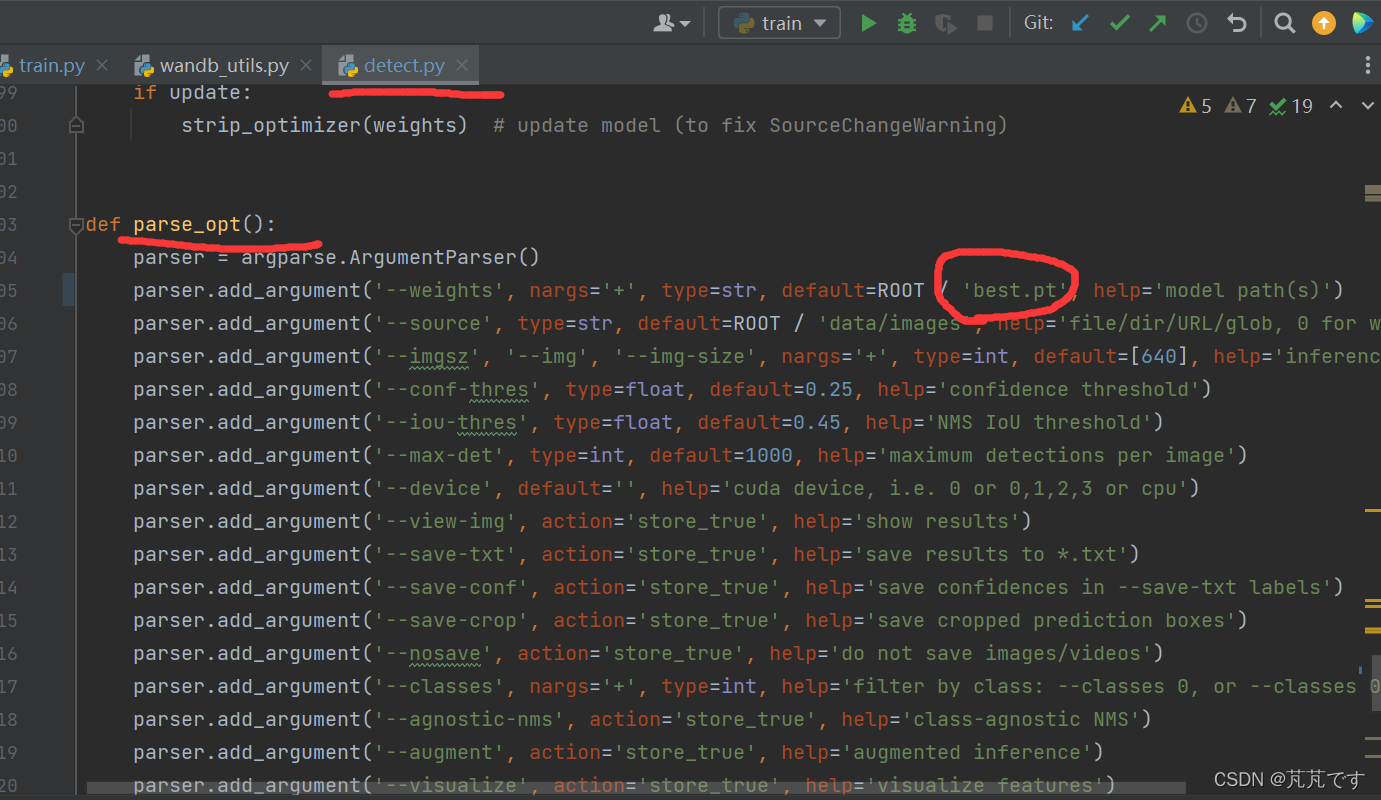Viewport: 1381px width, 800px height.
Task: Show Git history clock icon
Action: (1197, 23)
